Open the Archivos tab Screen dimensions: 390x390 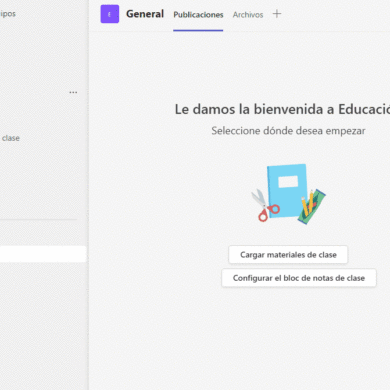pyautogui.click(x=248, y=15)
